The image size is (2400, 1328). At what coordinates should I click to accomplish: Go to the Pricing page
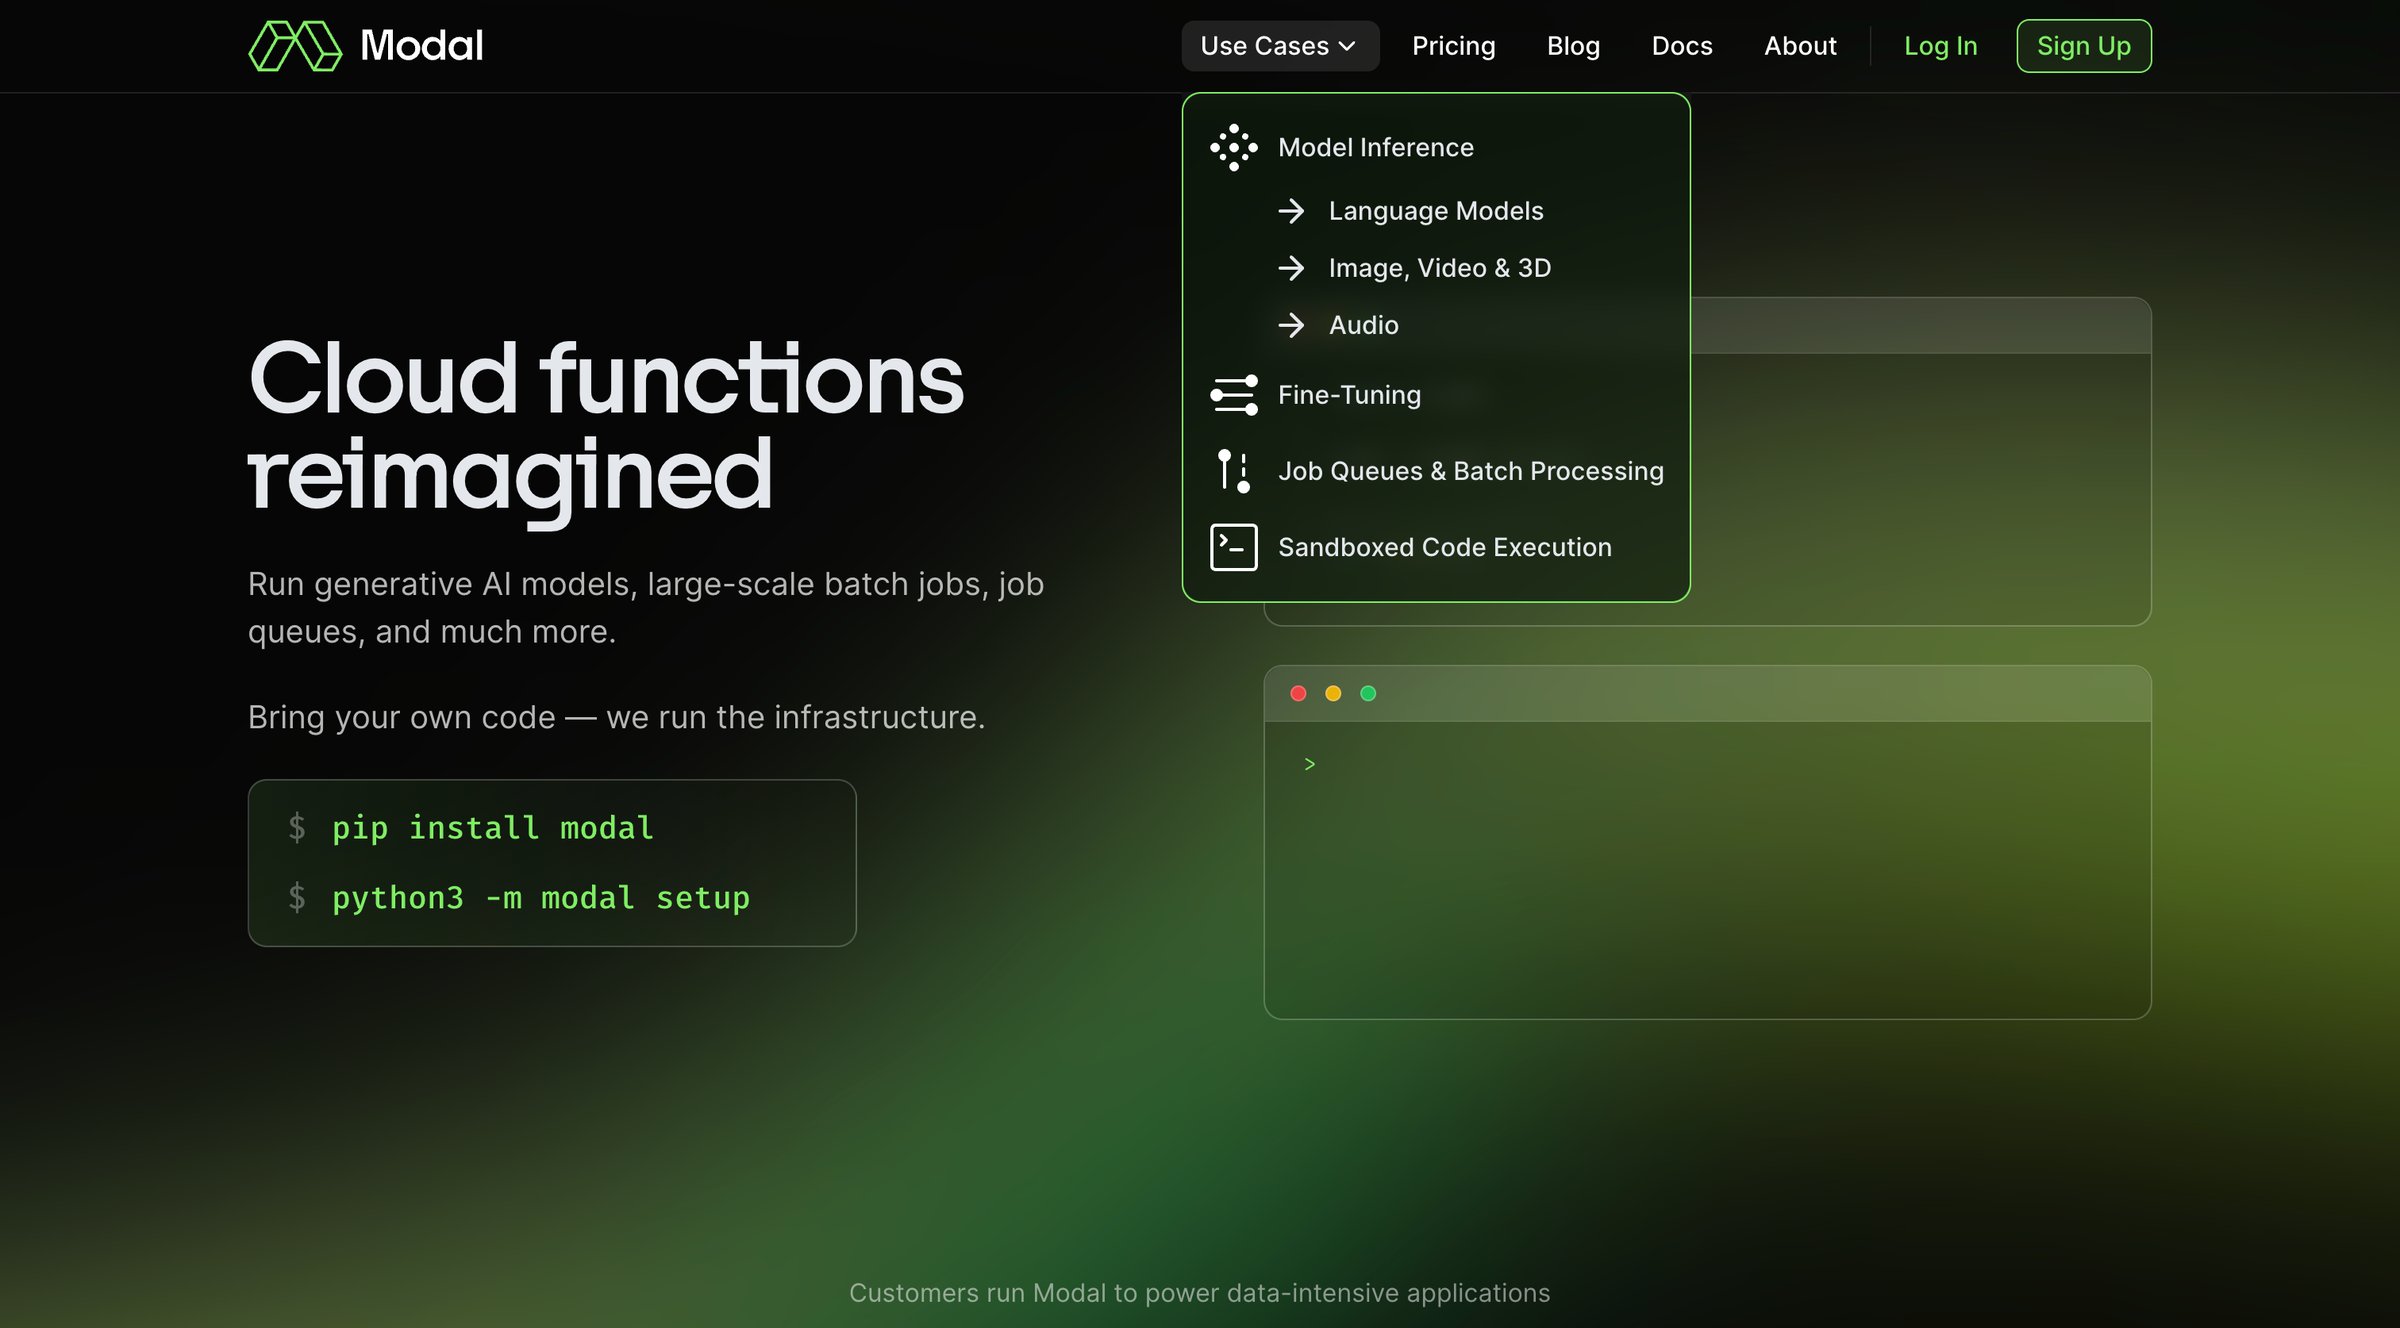pos(1453,46)
